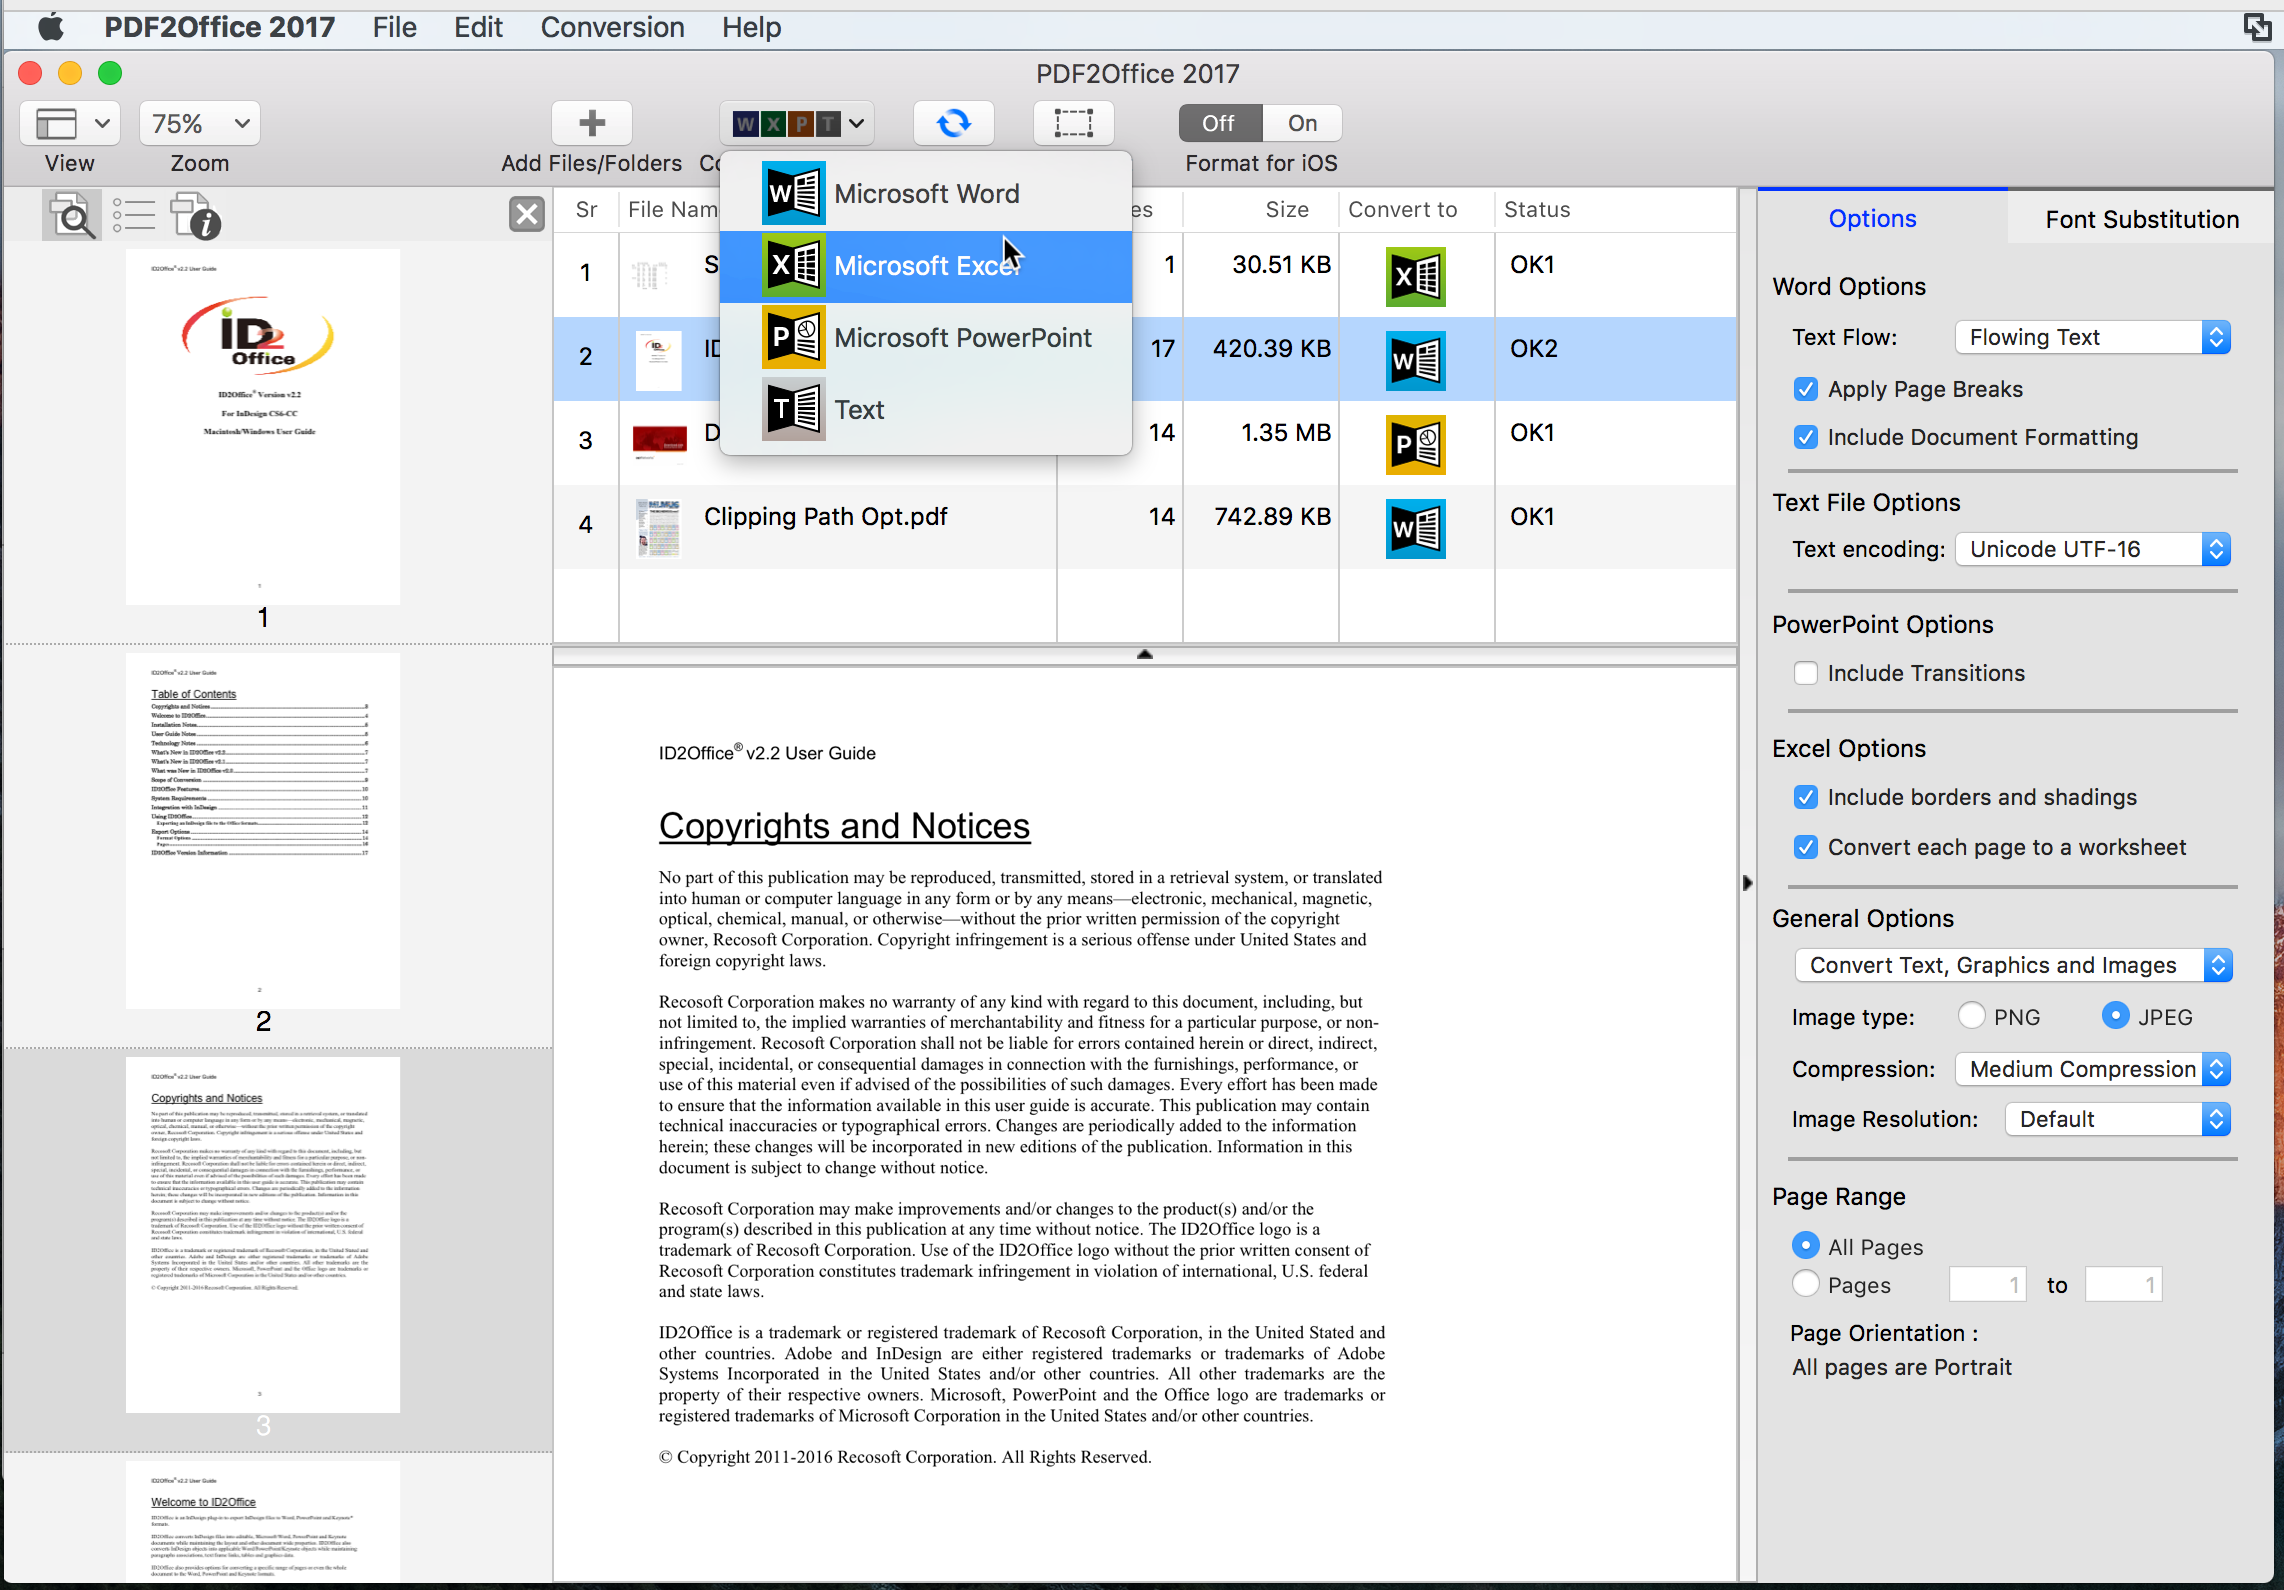Open the 75% Zoom dropdown
This screenshot has width=2284, height=1590.
(200, 123)
